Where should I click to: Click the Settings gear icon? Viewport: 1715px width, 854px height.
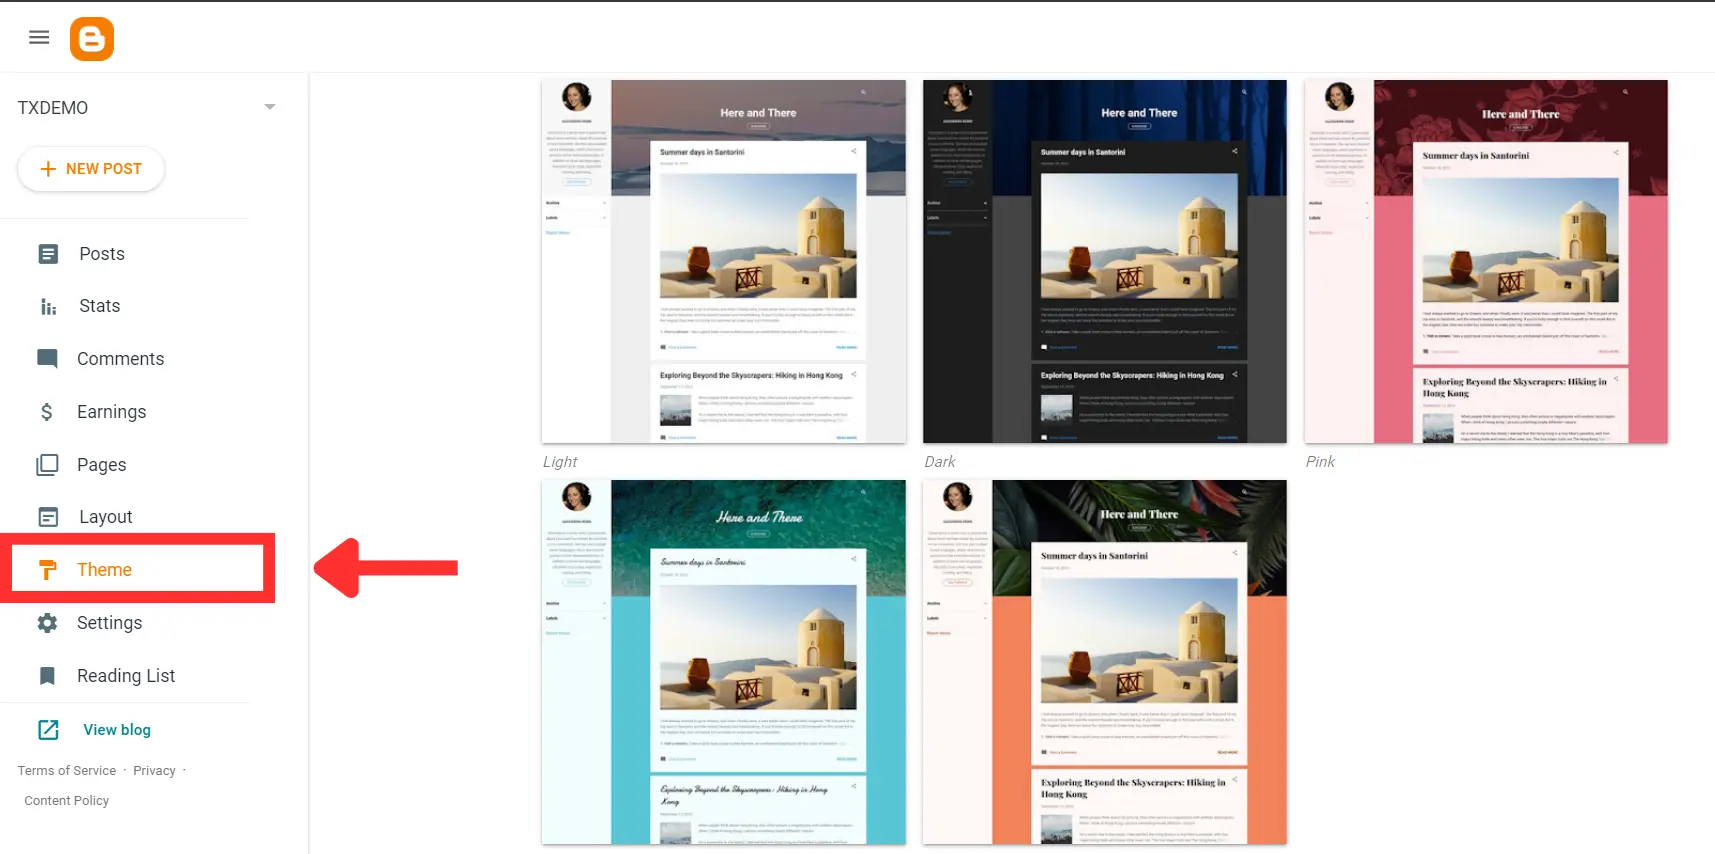click(47, 623)
